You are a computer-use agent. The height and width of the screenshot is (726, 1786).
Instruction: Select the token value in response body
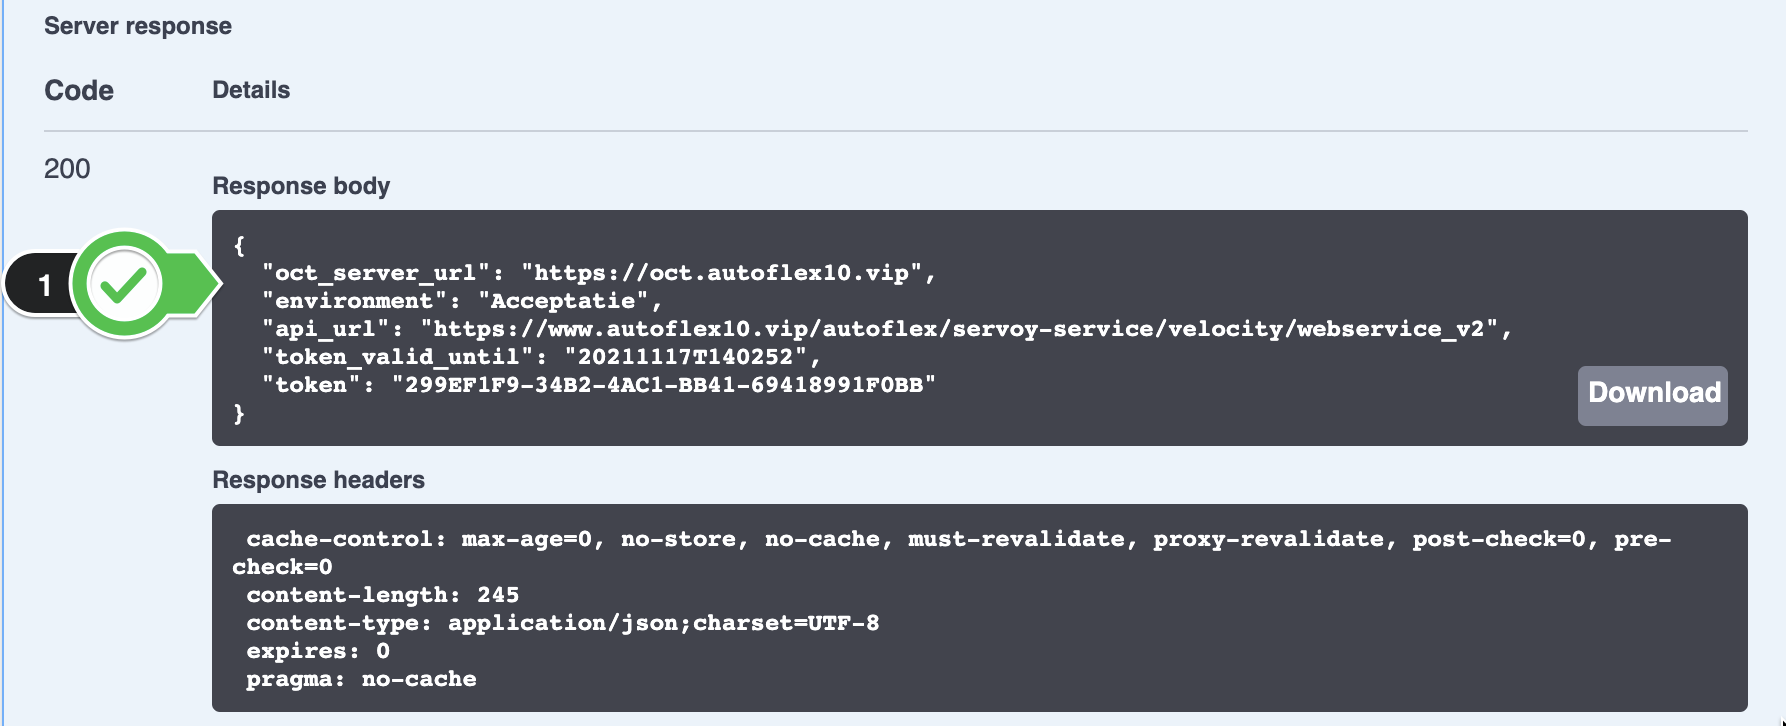[663, 385]
